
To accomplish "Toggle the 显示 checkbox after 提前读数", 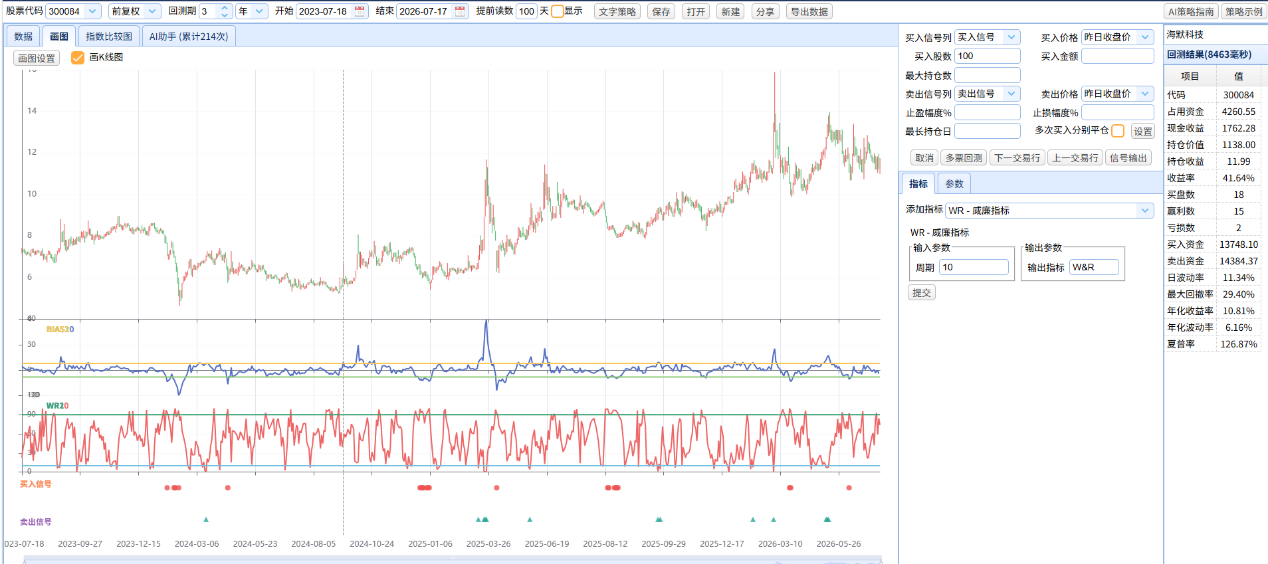I will (x=557, y=11).
